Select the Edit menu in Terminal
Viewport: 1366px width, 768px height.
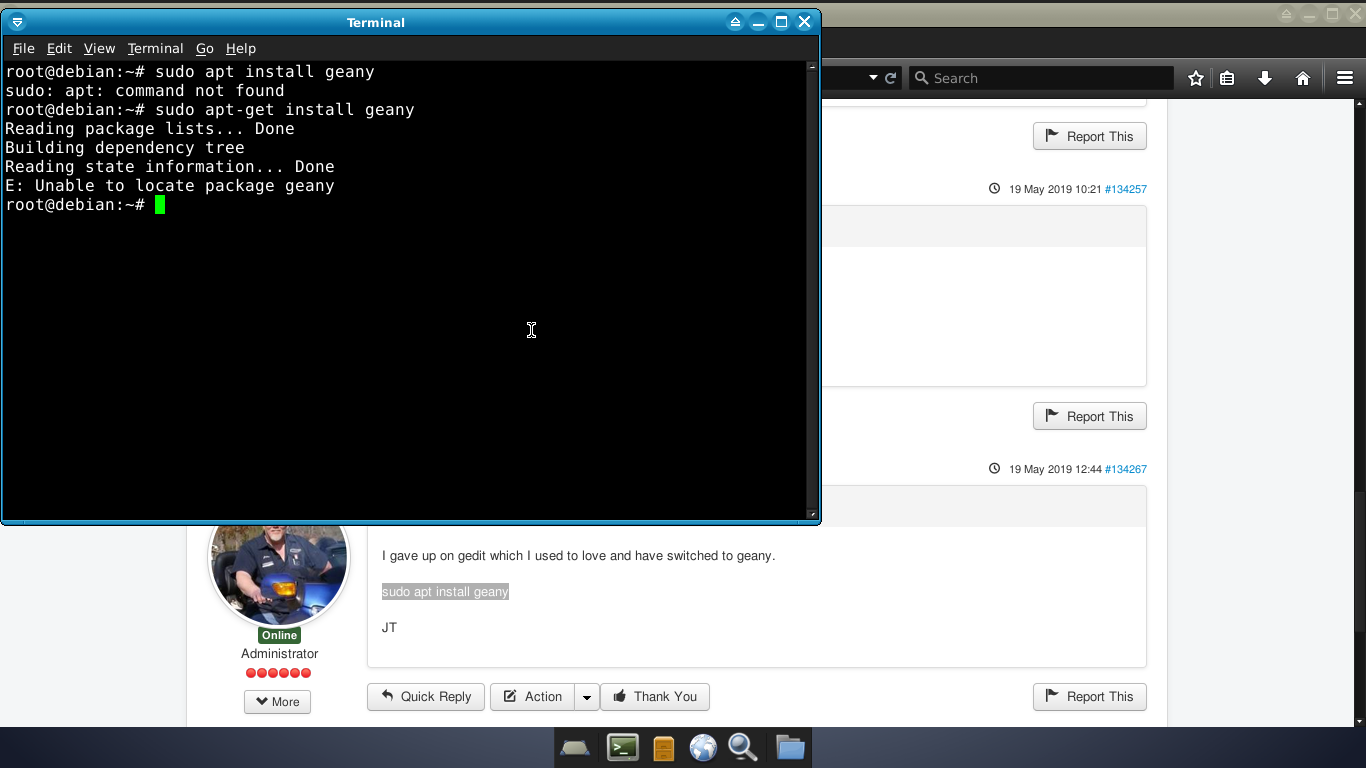pos(59,48)
